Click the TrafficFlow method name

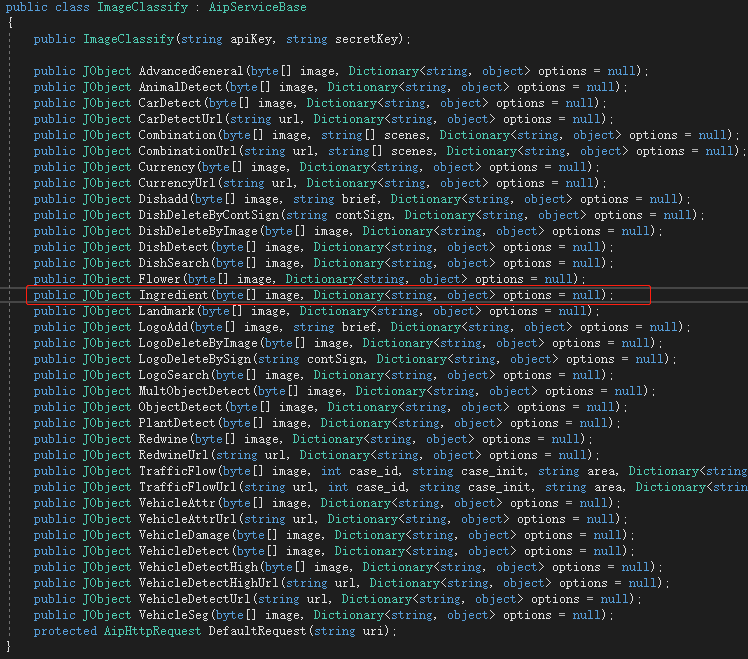[x=177, y=471]
